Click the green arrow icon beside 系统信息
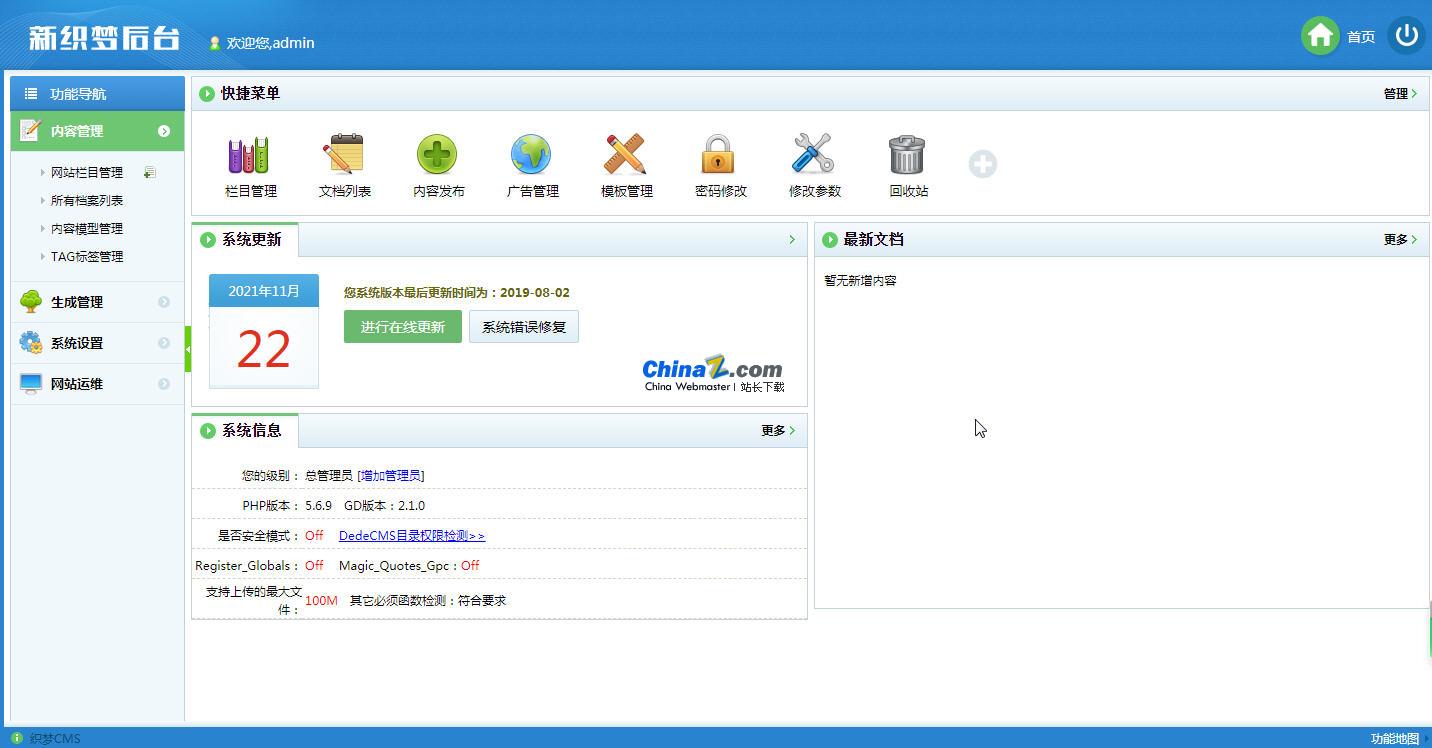The height and width of the screenshot is (748, 1432). [x=208, y=431]
